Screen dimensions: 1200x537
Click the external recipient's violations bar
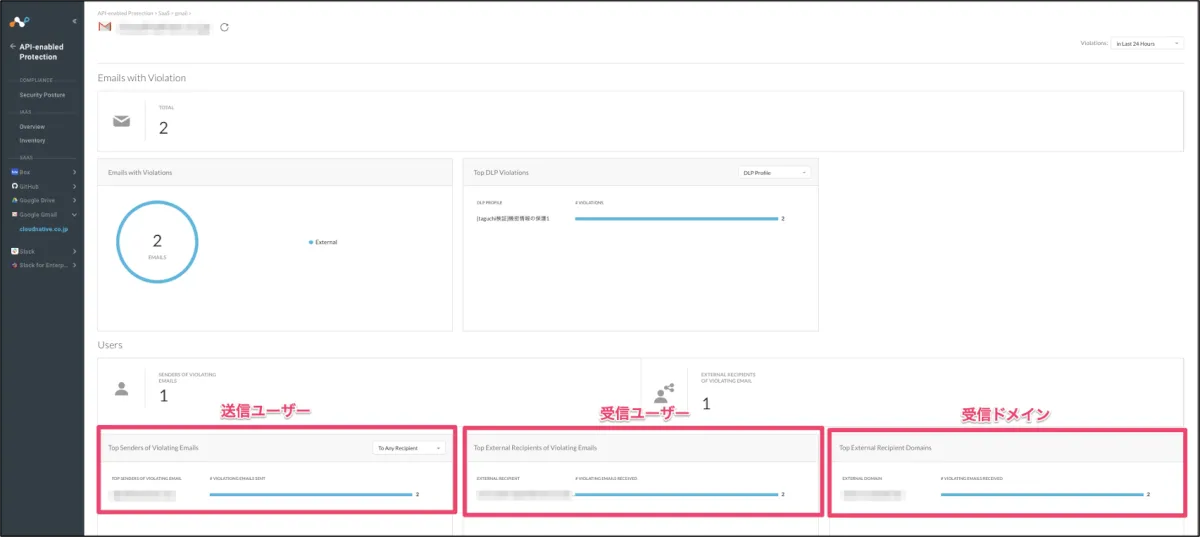(677, 494)
